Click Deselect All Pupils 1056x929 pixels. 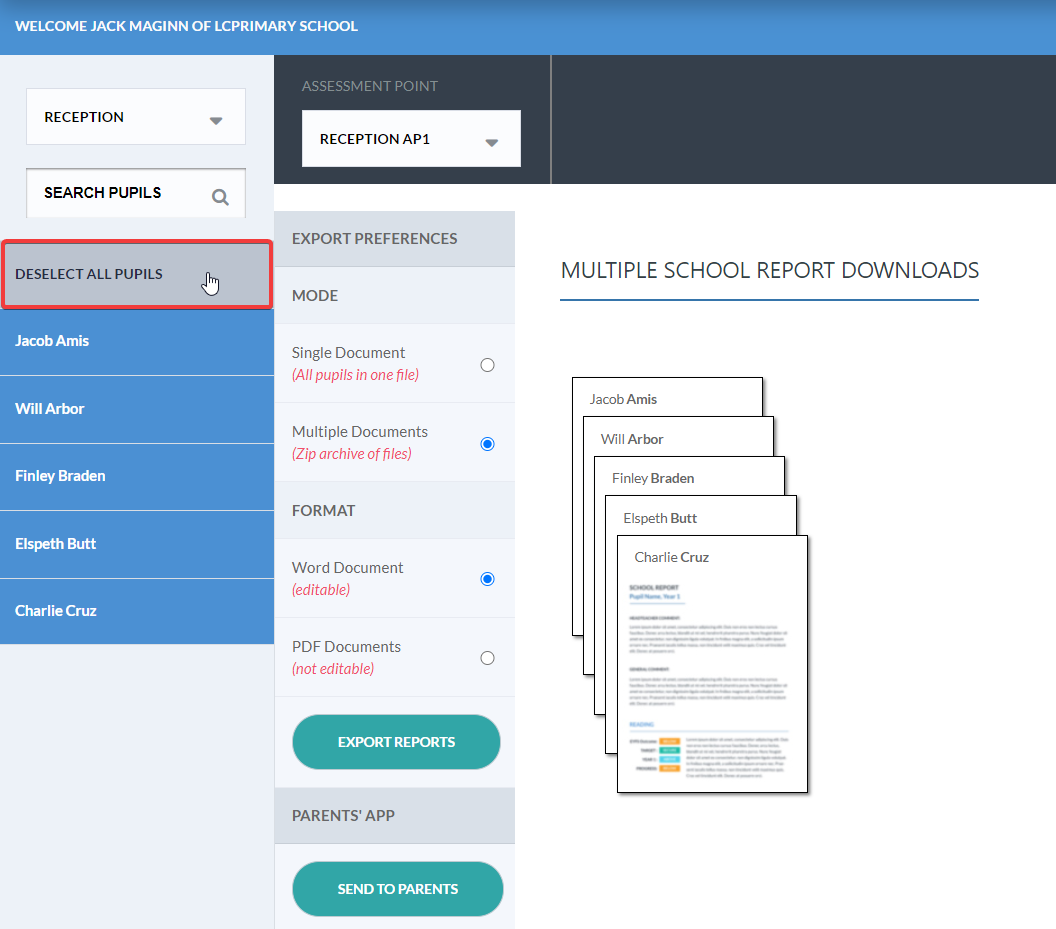pyautogui.click(x=137, y=274)
